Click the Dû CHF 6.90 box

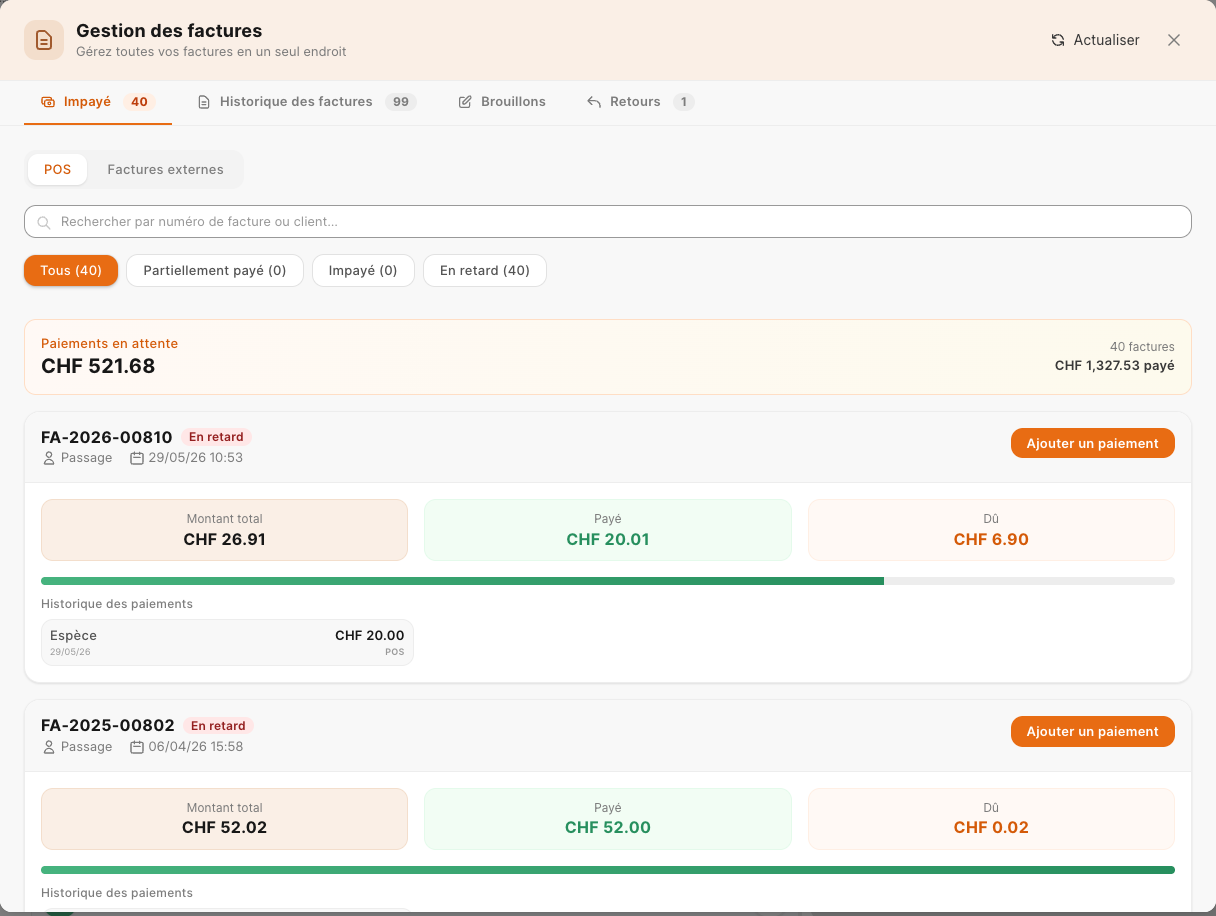(x=991, y=530)
